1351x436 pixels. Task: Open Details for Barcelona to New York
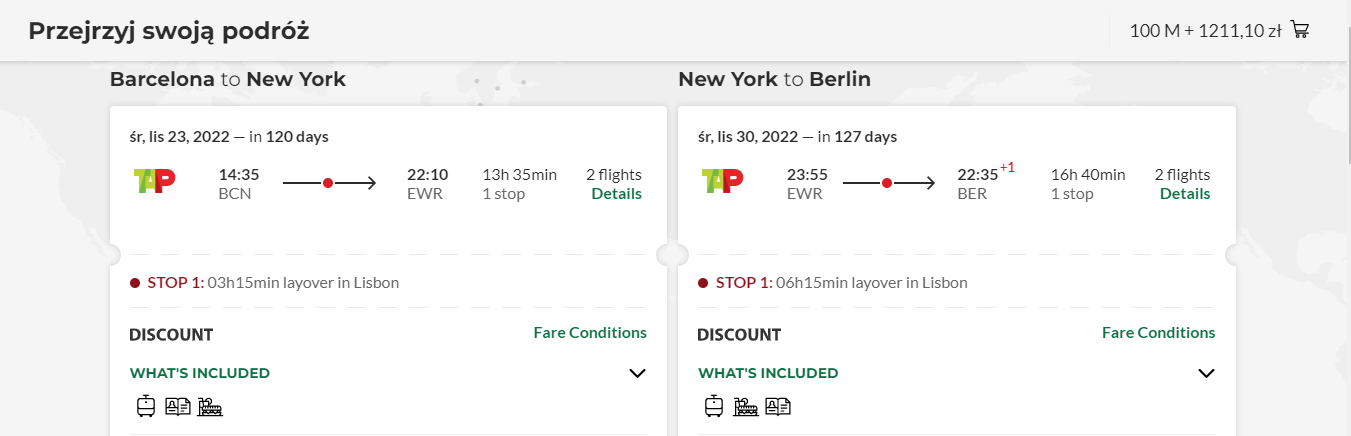[616, 194]
